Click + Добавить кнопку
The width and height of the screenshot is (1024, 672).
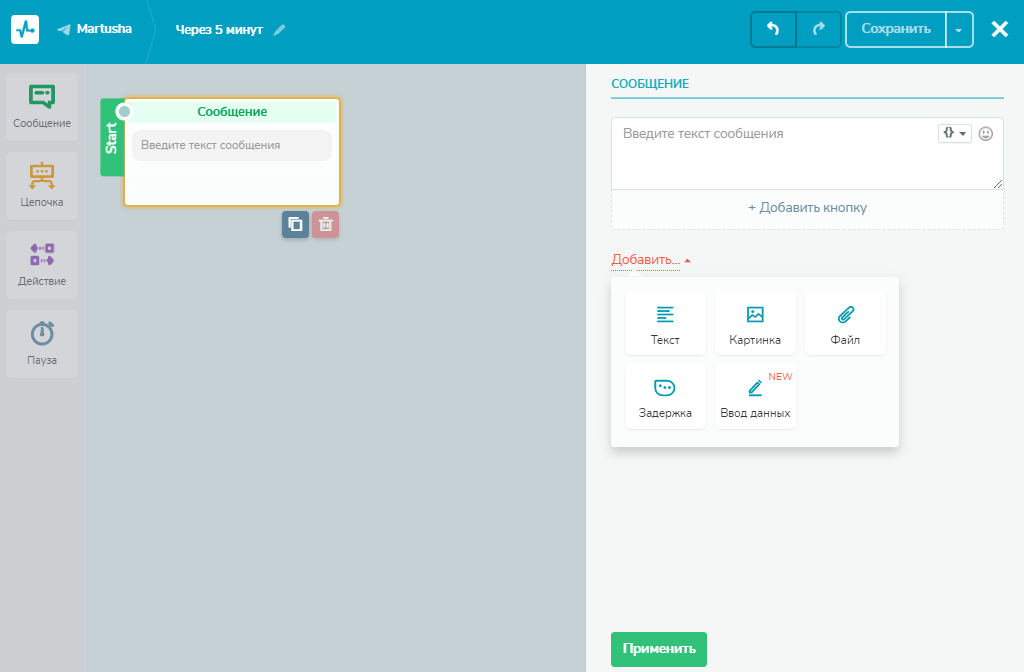(807, 208)
